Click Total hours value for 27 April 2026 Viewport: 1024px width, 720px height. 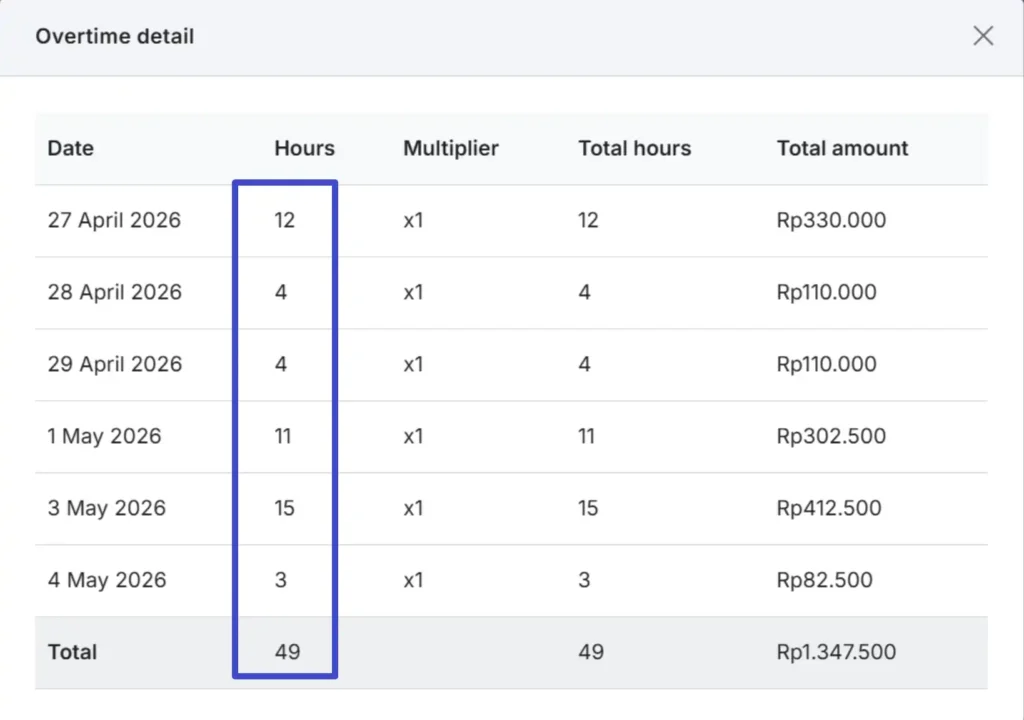(588, 220)
